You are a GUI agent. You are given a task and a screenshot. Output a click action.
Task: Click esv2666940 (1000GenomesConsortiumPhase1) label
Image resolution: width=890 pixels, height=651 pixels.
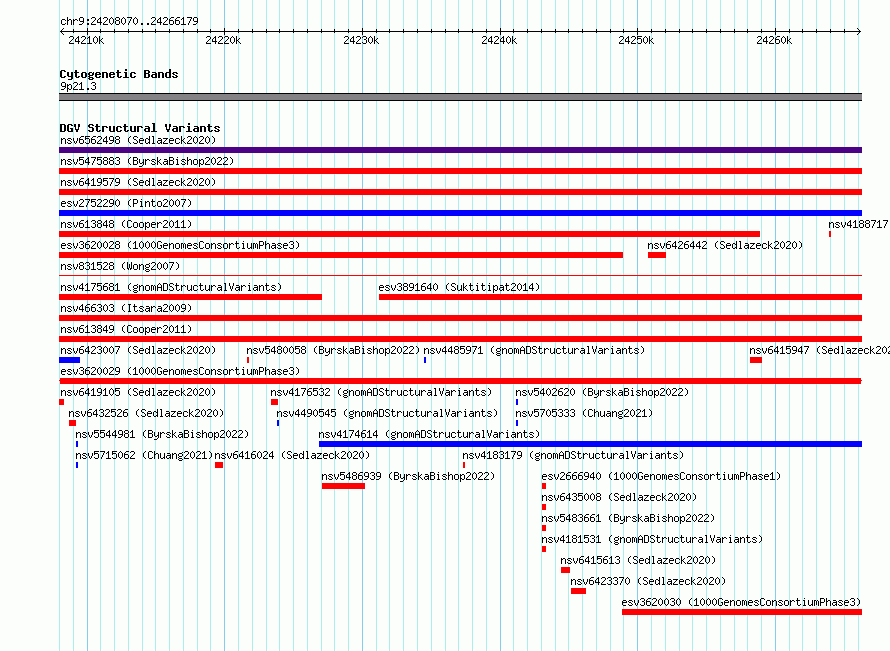(x=661, y=476)
